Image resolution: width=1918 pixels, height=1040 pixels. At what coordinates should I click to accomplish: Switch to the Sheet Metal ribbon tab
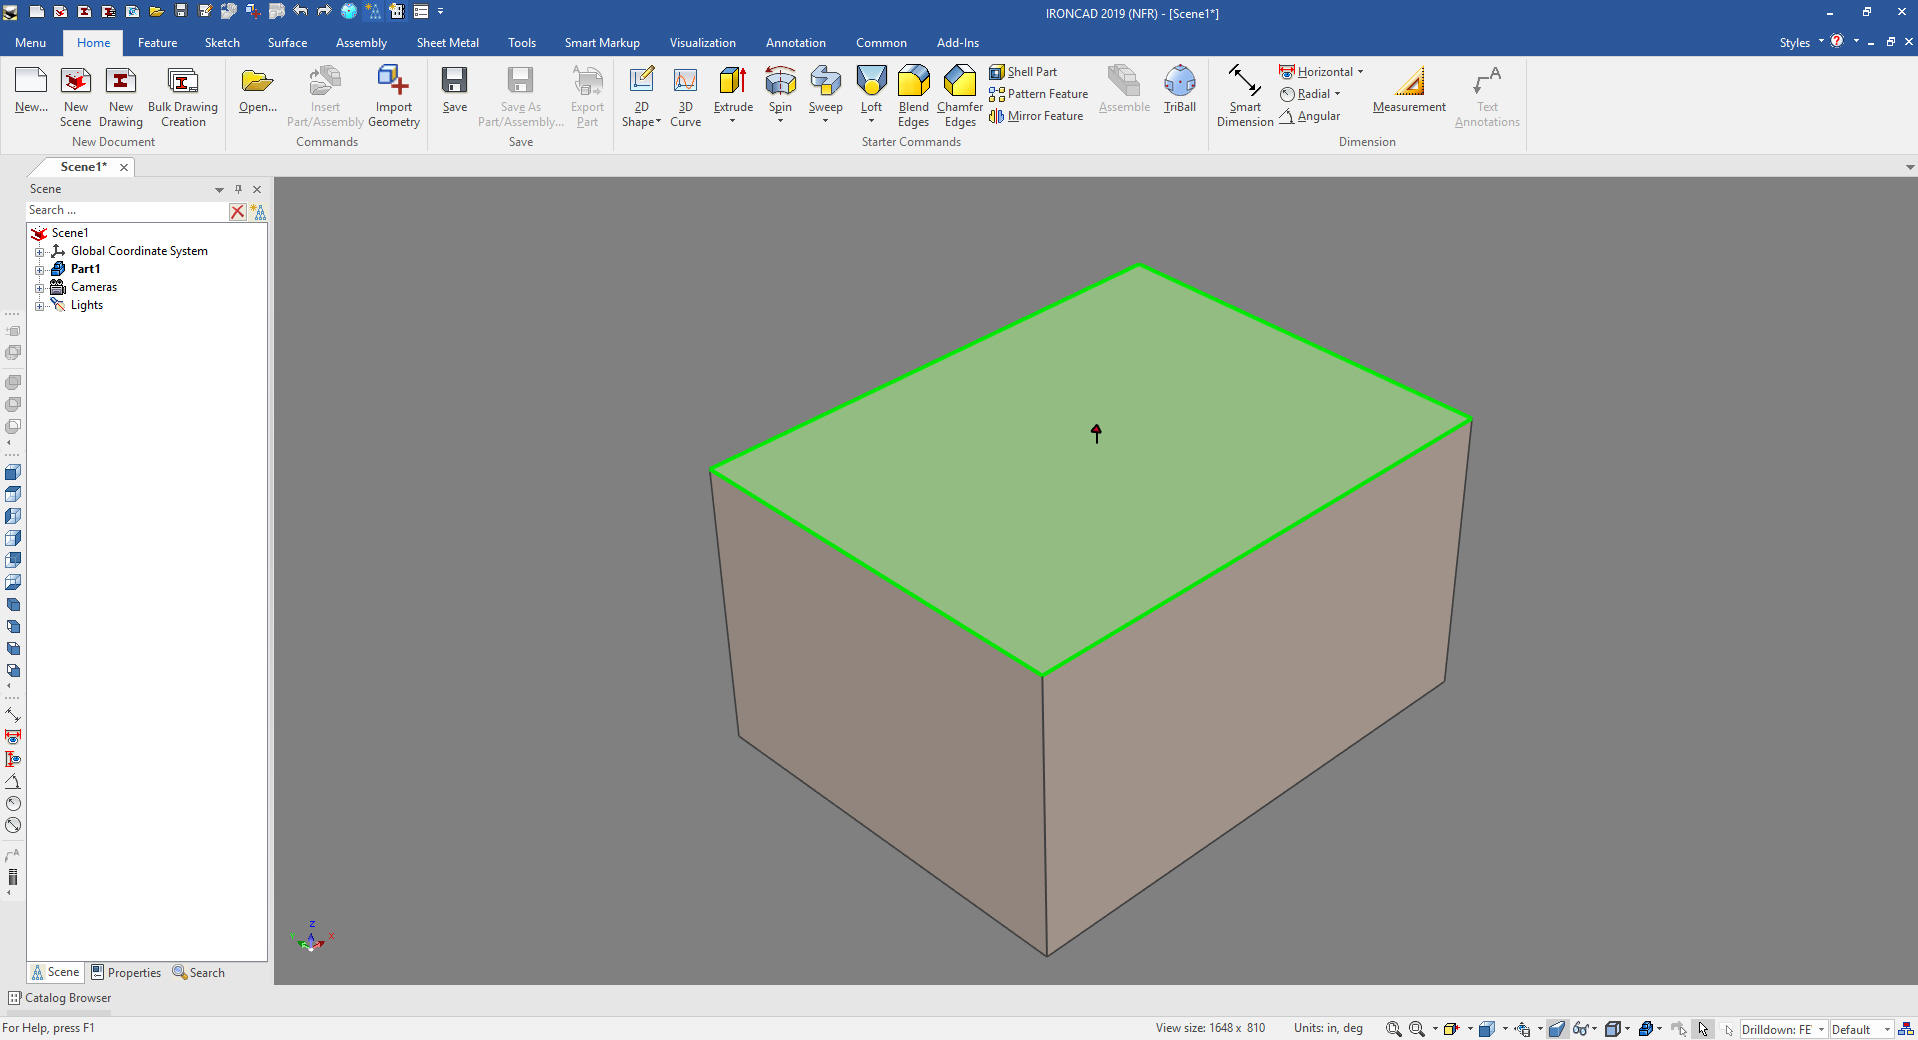pyautogui.click(x=447, y=43)
